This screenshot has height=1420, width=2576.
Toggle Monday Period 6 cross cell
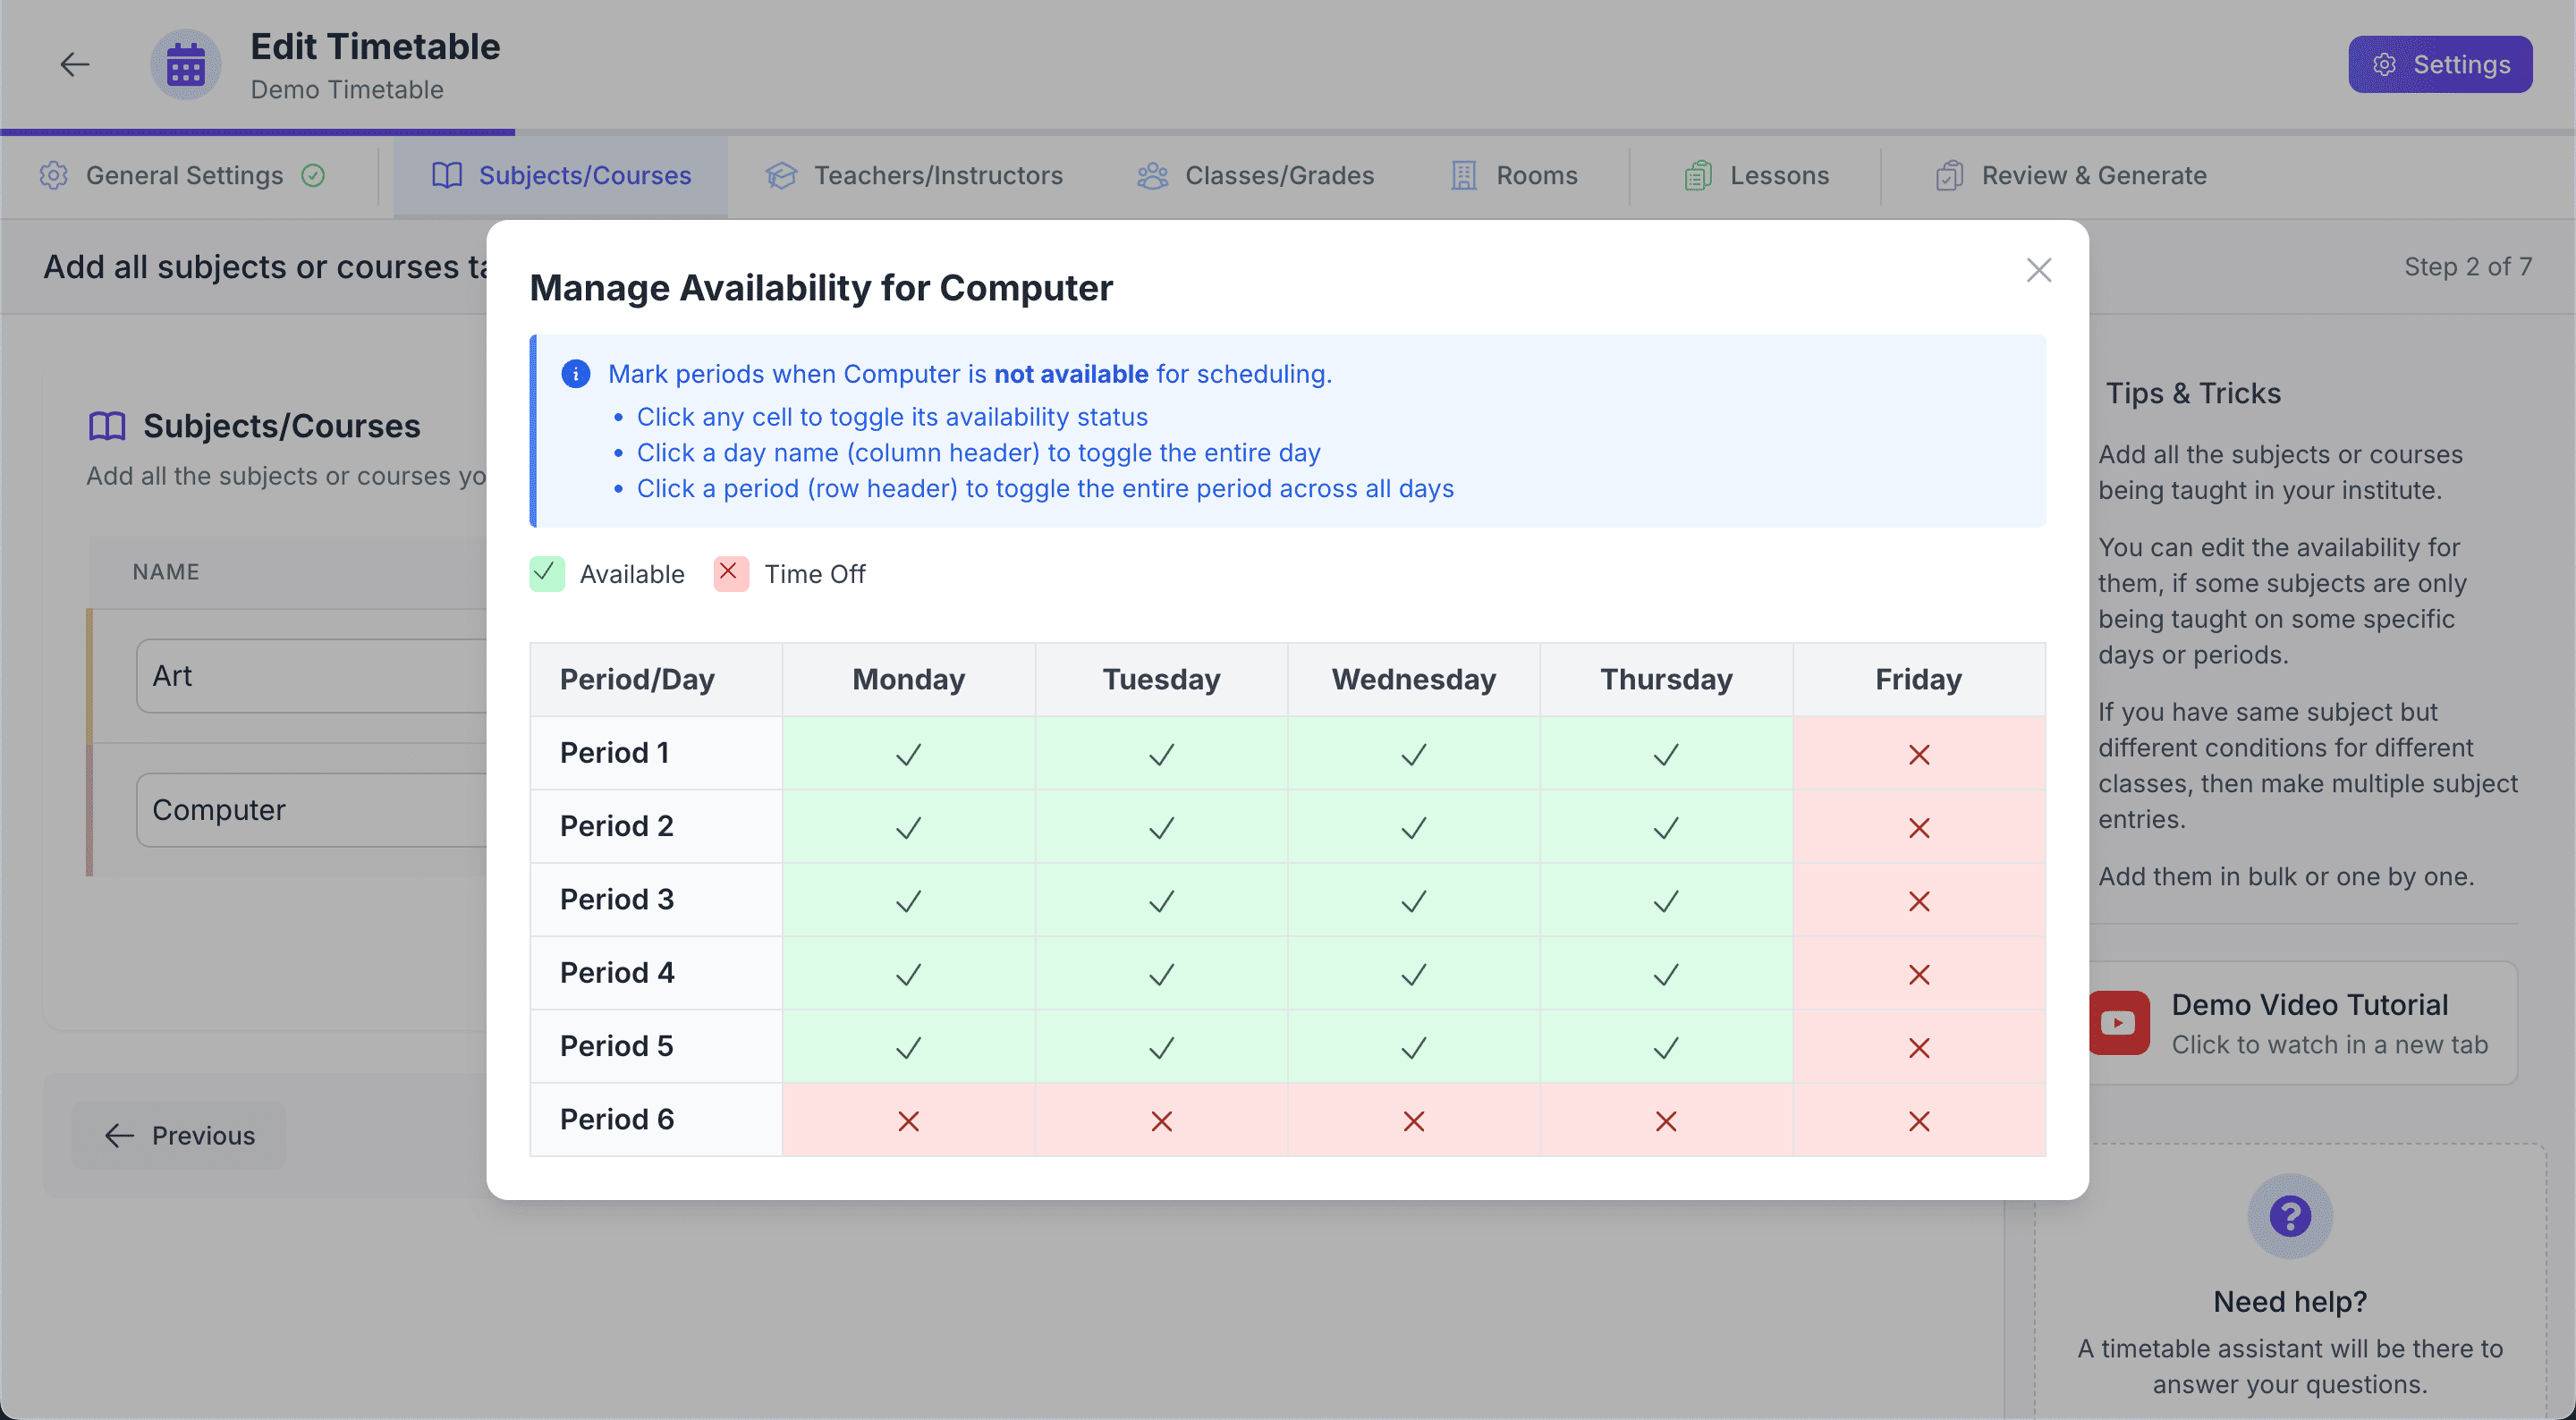coord(908,1119)
